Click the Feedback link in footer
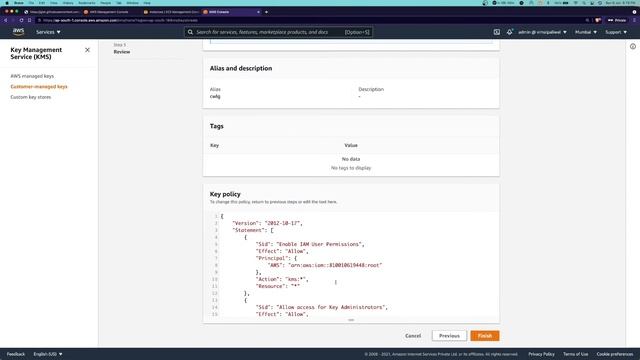Screen dimensions: 640x360 [16, 354]
